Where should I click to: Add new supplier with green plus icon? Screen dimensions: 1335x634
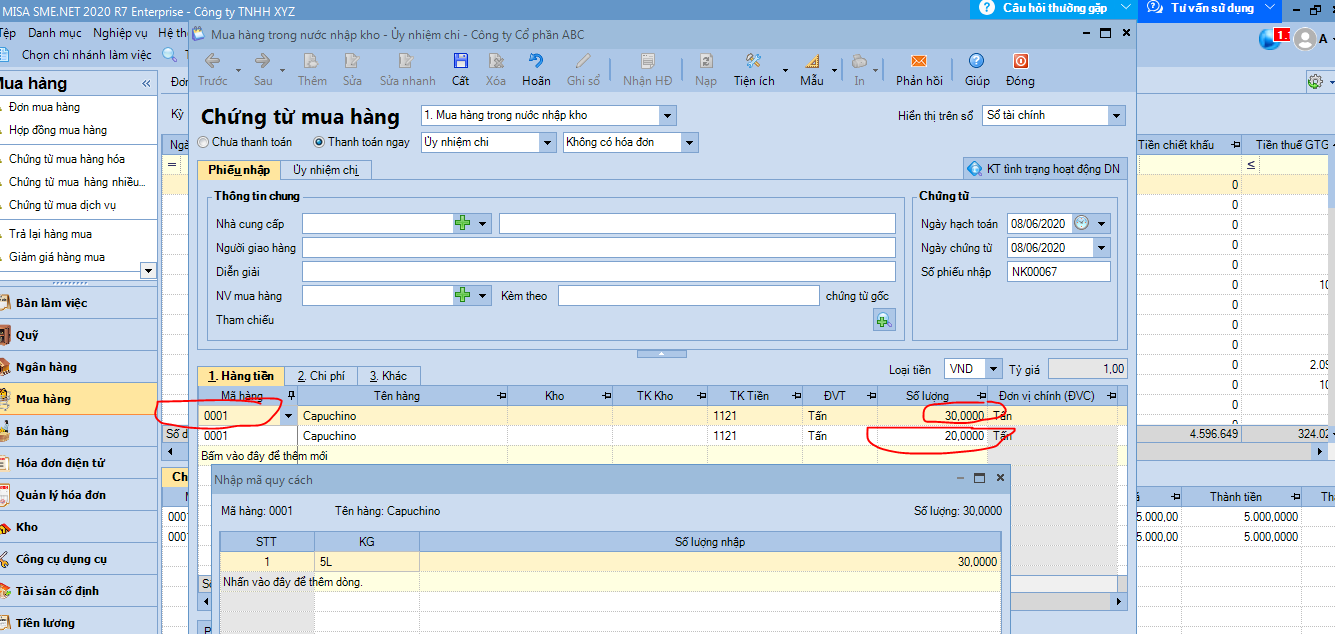coord(462,223)
